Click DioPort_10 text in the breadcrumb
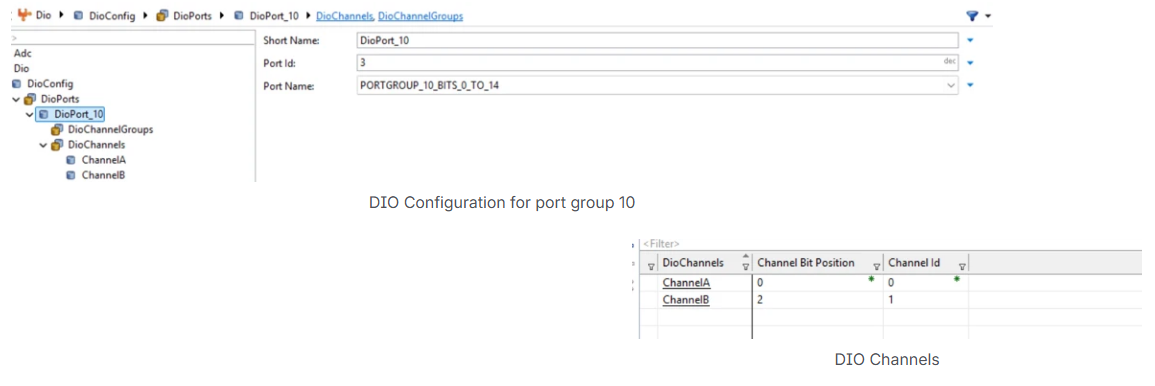 (274, 15)
